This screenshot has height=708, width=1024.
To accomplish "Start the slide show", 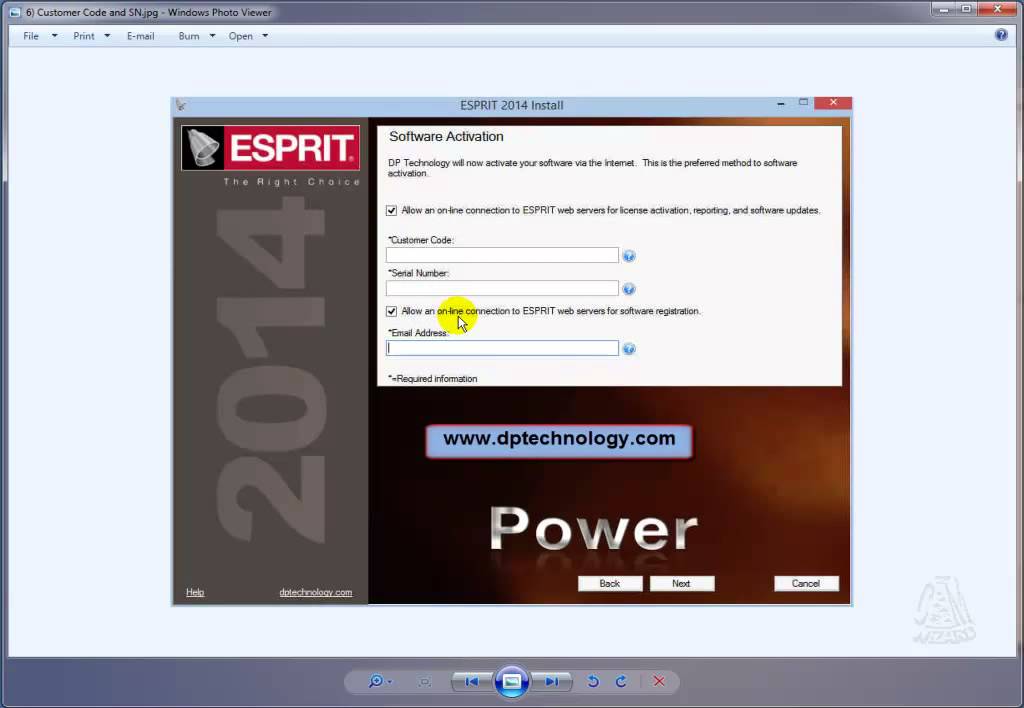I will click(511, 681).
